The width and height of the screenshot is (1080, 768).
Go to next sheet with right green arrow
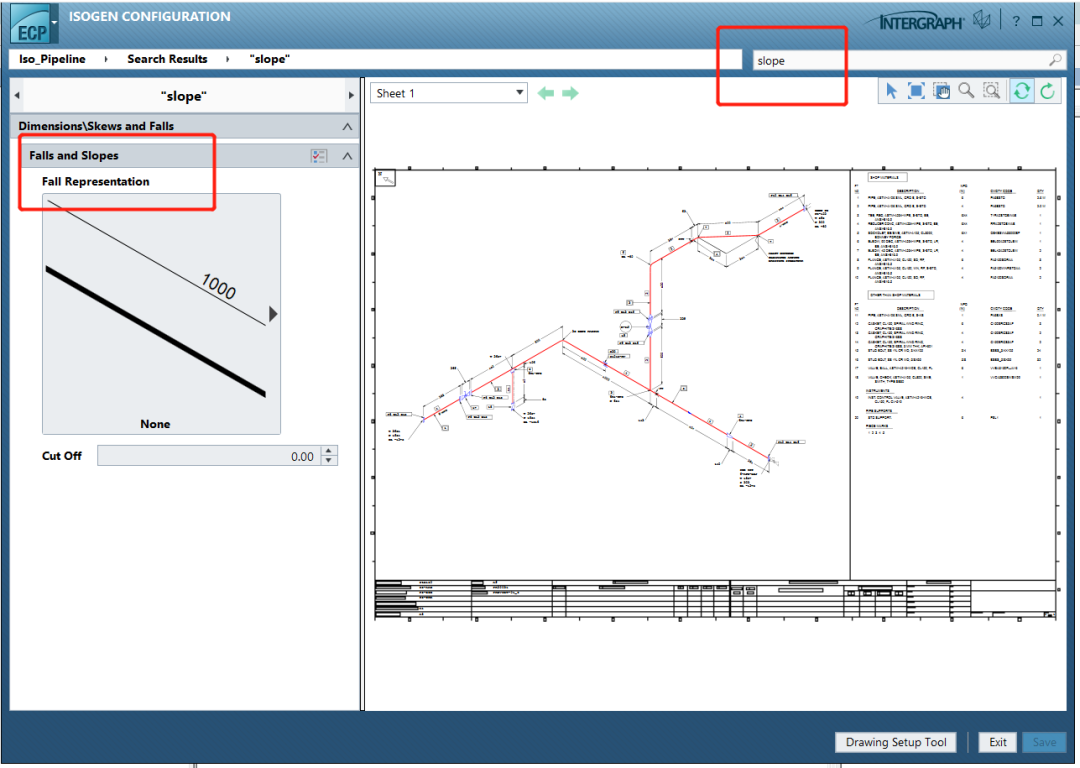click(x=570, y=93)
